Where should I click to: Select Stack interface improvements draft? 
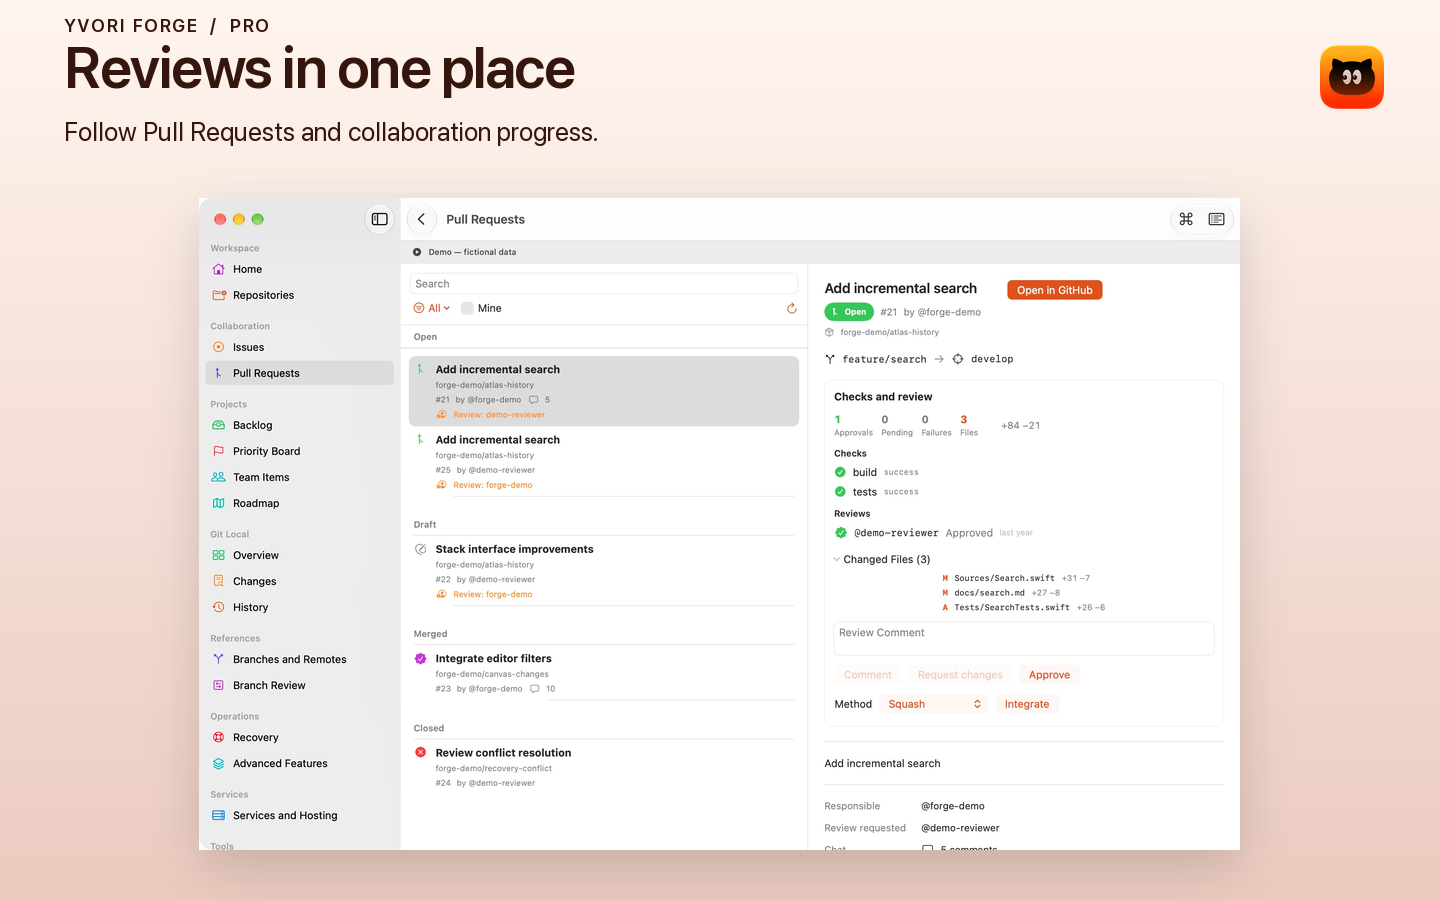(604, 571)
